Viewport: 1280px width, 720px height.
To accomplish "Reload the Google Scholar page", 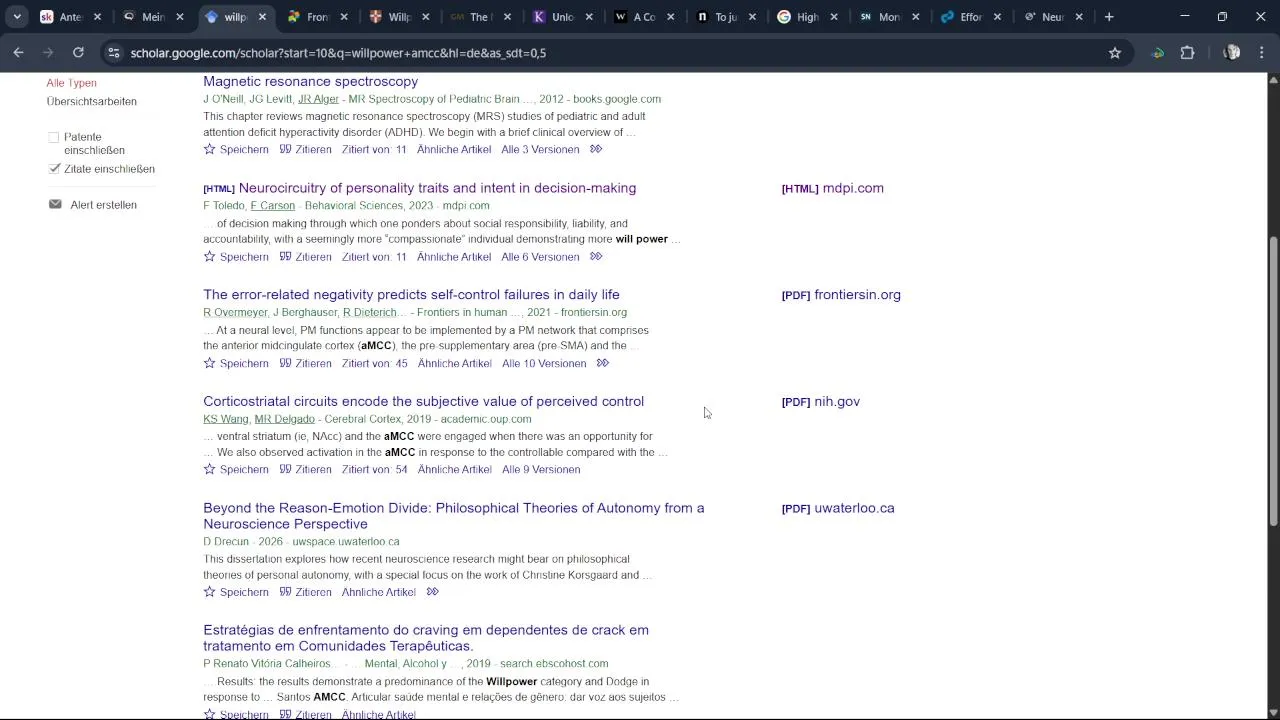I will 78,53.
